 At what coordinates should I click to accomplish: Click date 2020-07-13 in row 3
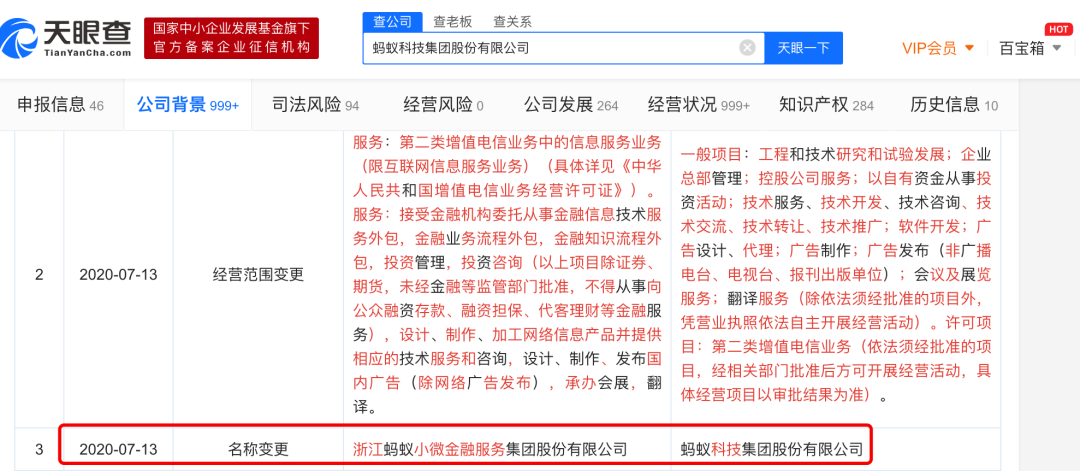(x=118, y=450)
